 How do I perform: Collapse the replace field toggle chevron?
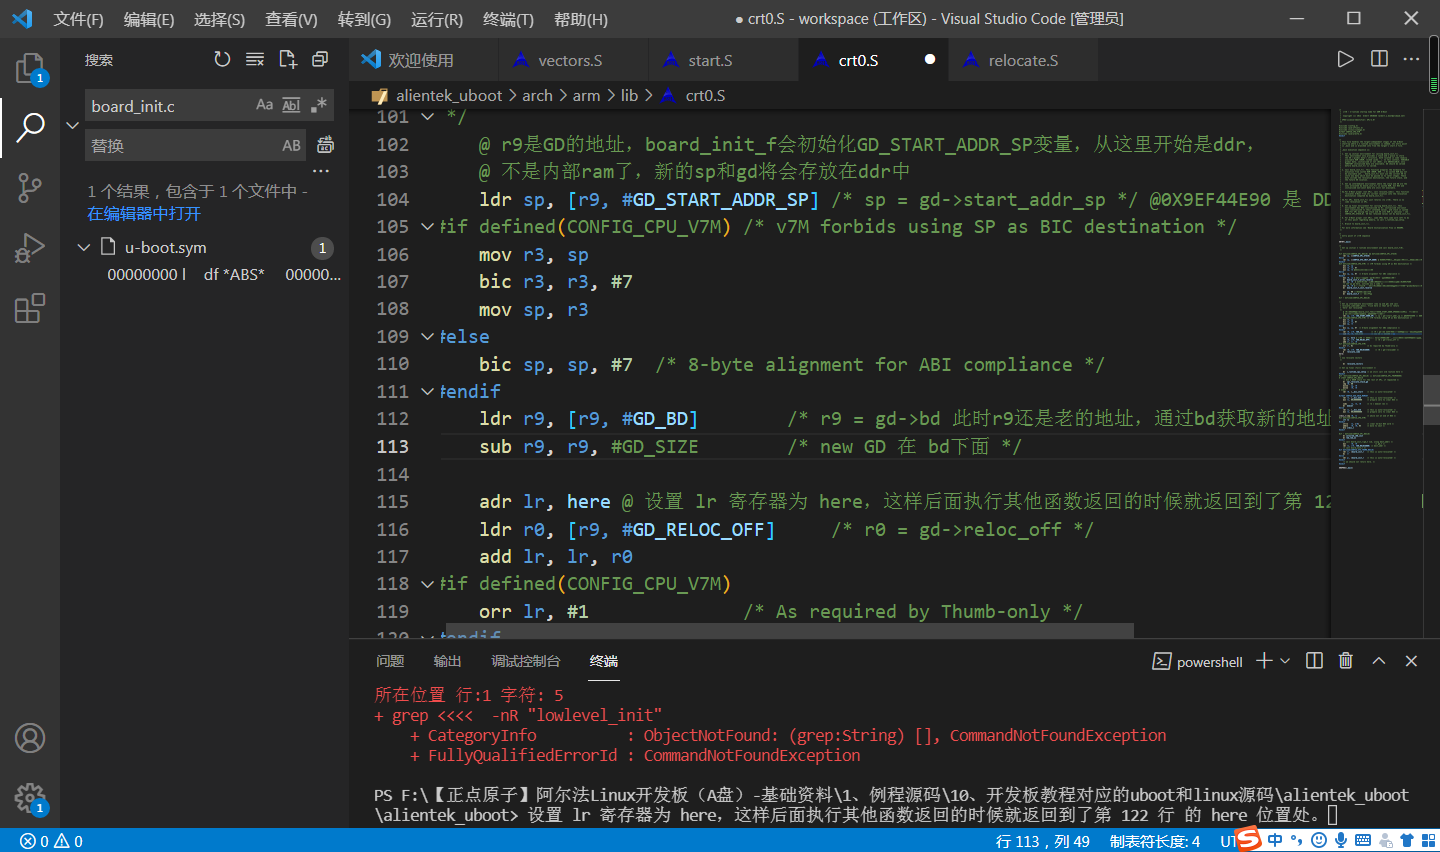(x=72, y=125)
